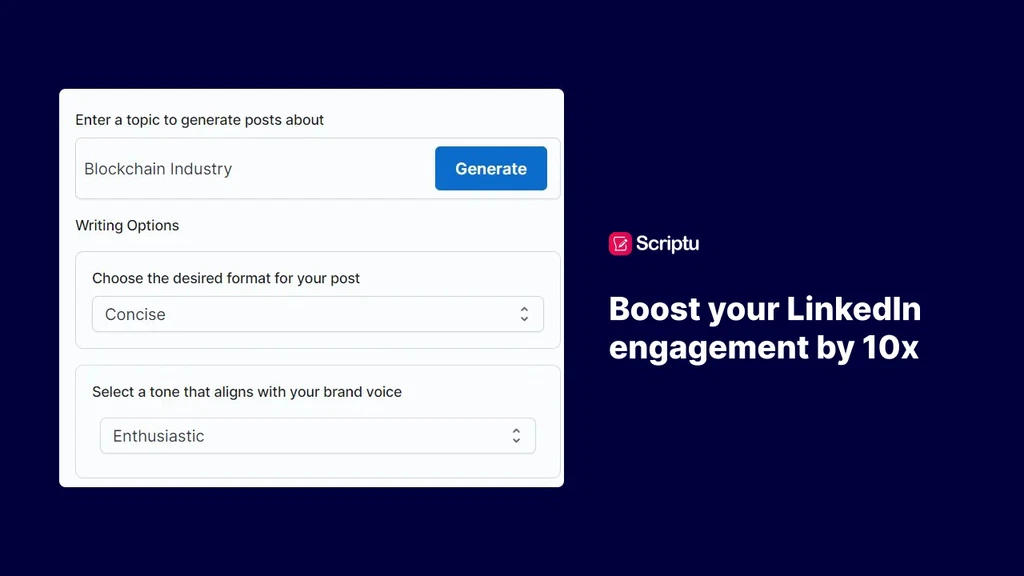Click the 'Boost your LinkedIn' headline line
This screenshot has height=576, width=1024.
[x=764, y=308]
